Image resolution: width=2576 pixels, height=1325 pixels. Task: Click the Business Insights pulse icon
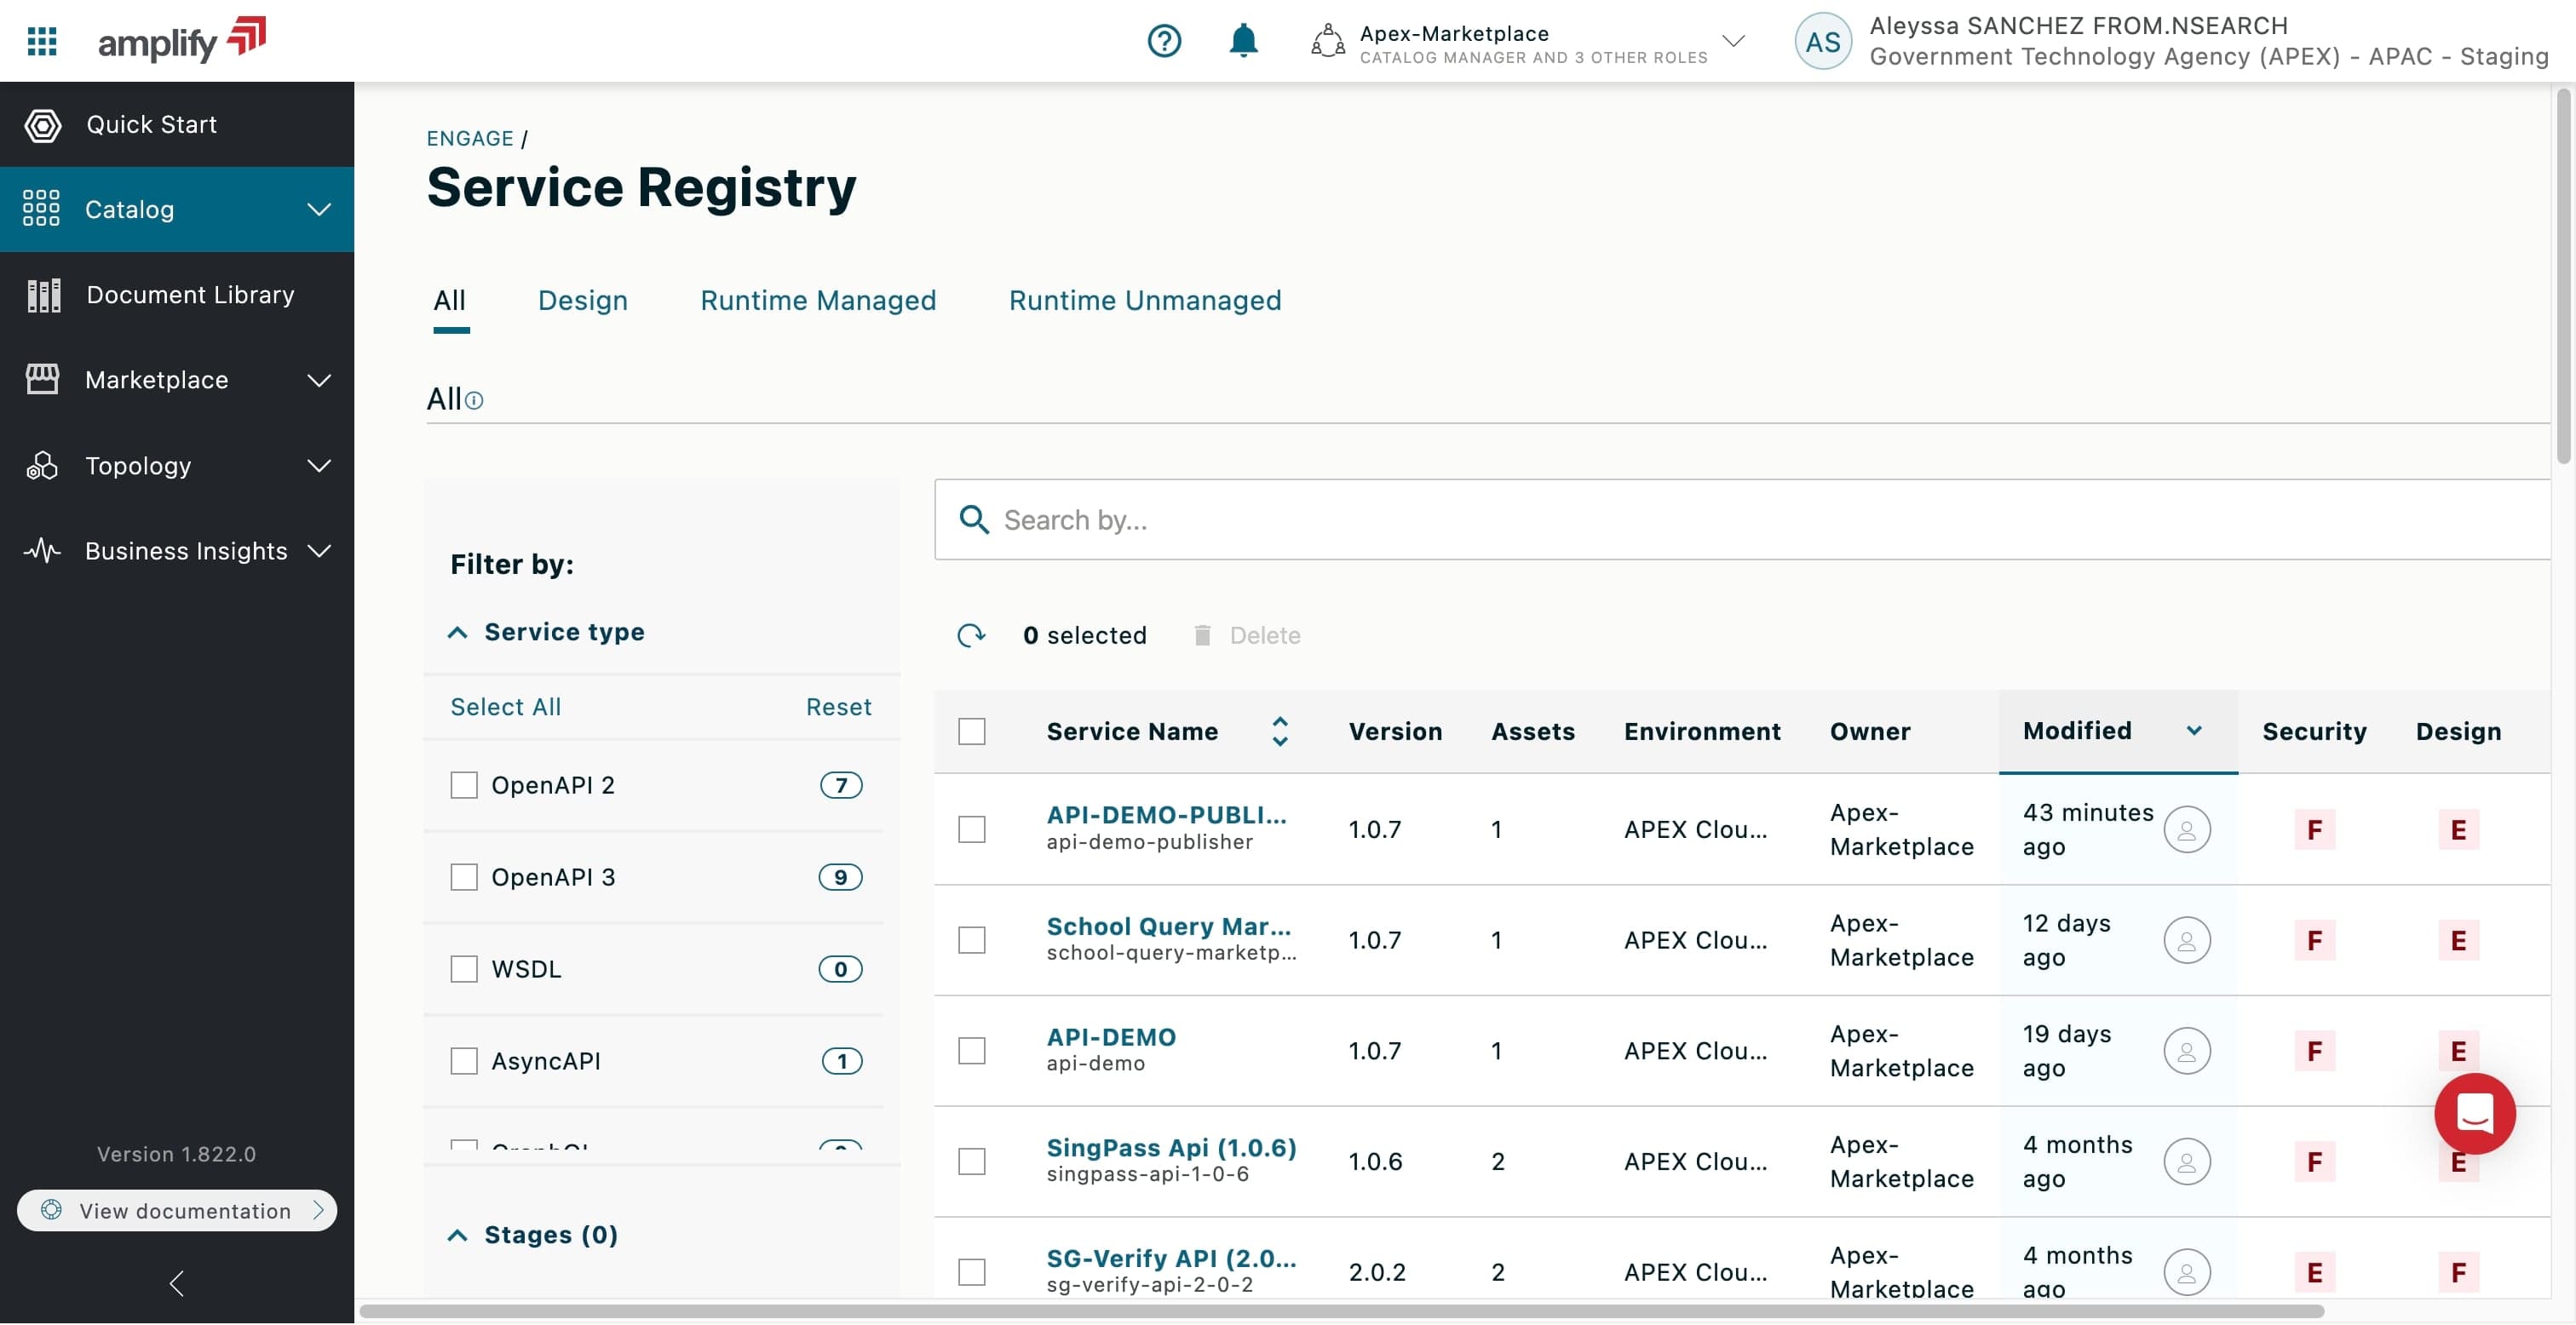tap(42, 551)
